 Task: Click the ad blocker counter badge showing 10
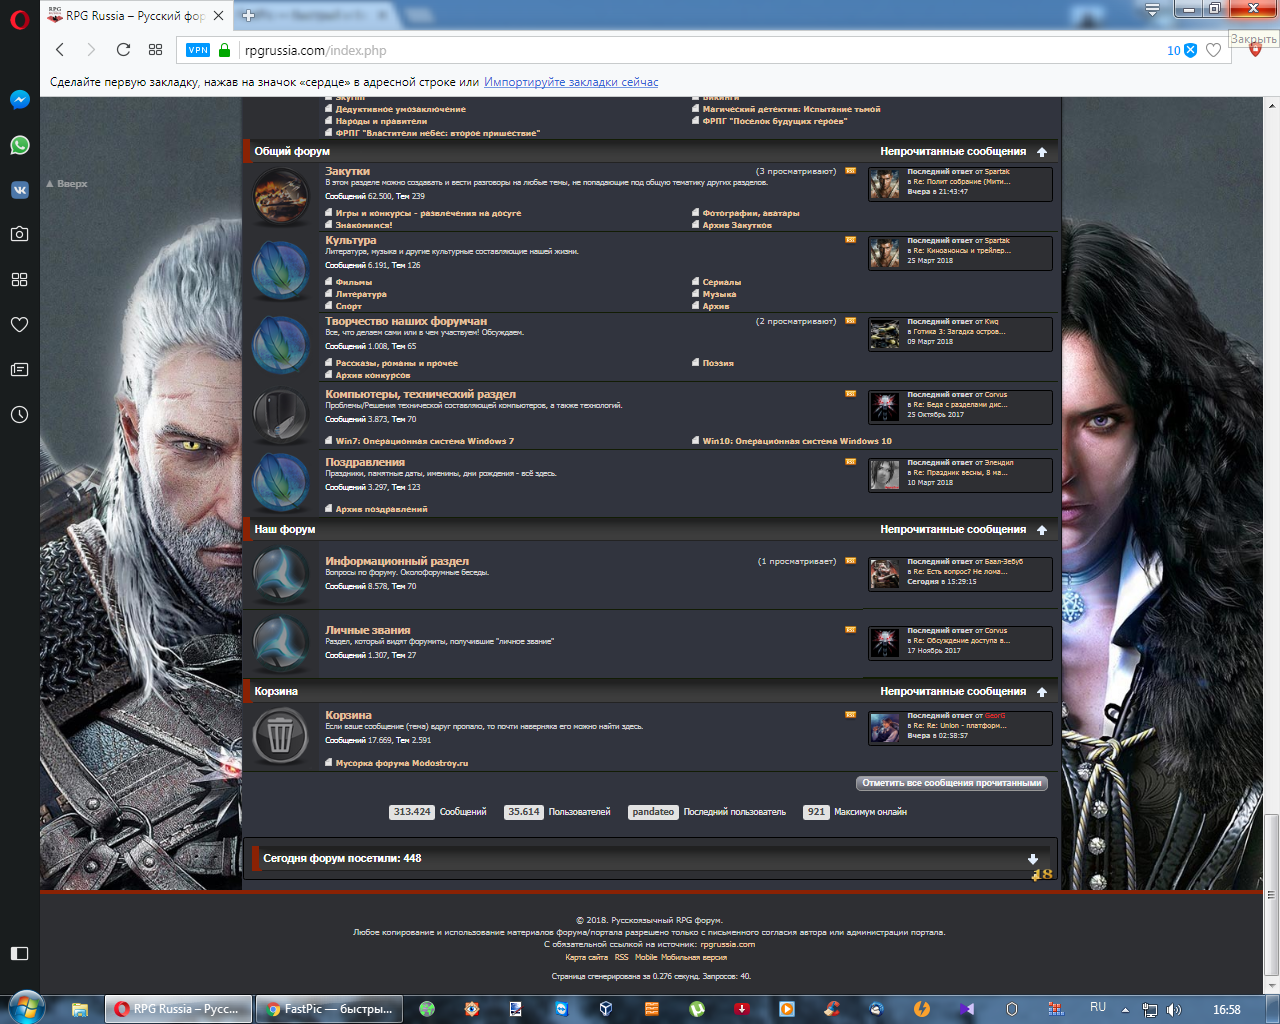tap(1182, 50)
